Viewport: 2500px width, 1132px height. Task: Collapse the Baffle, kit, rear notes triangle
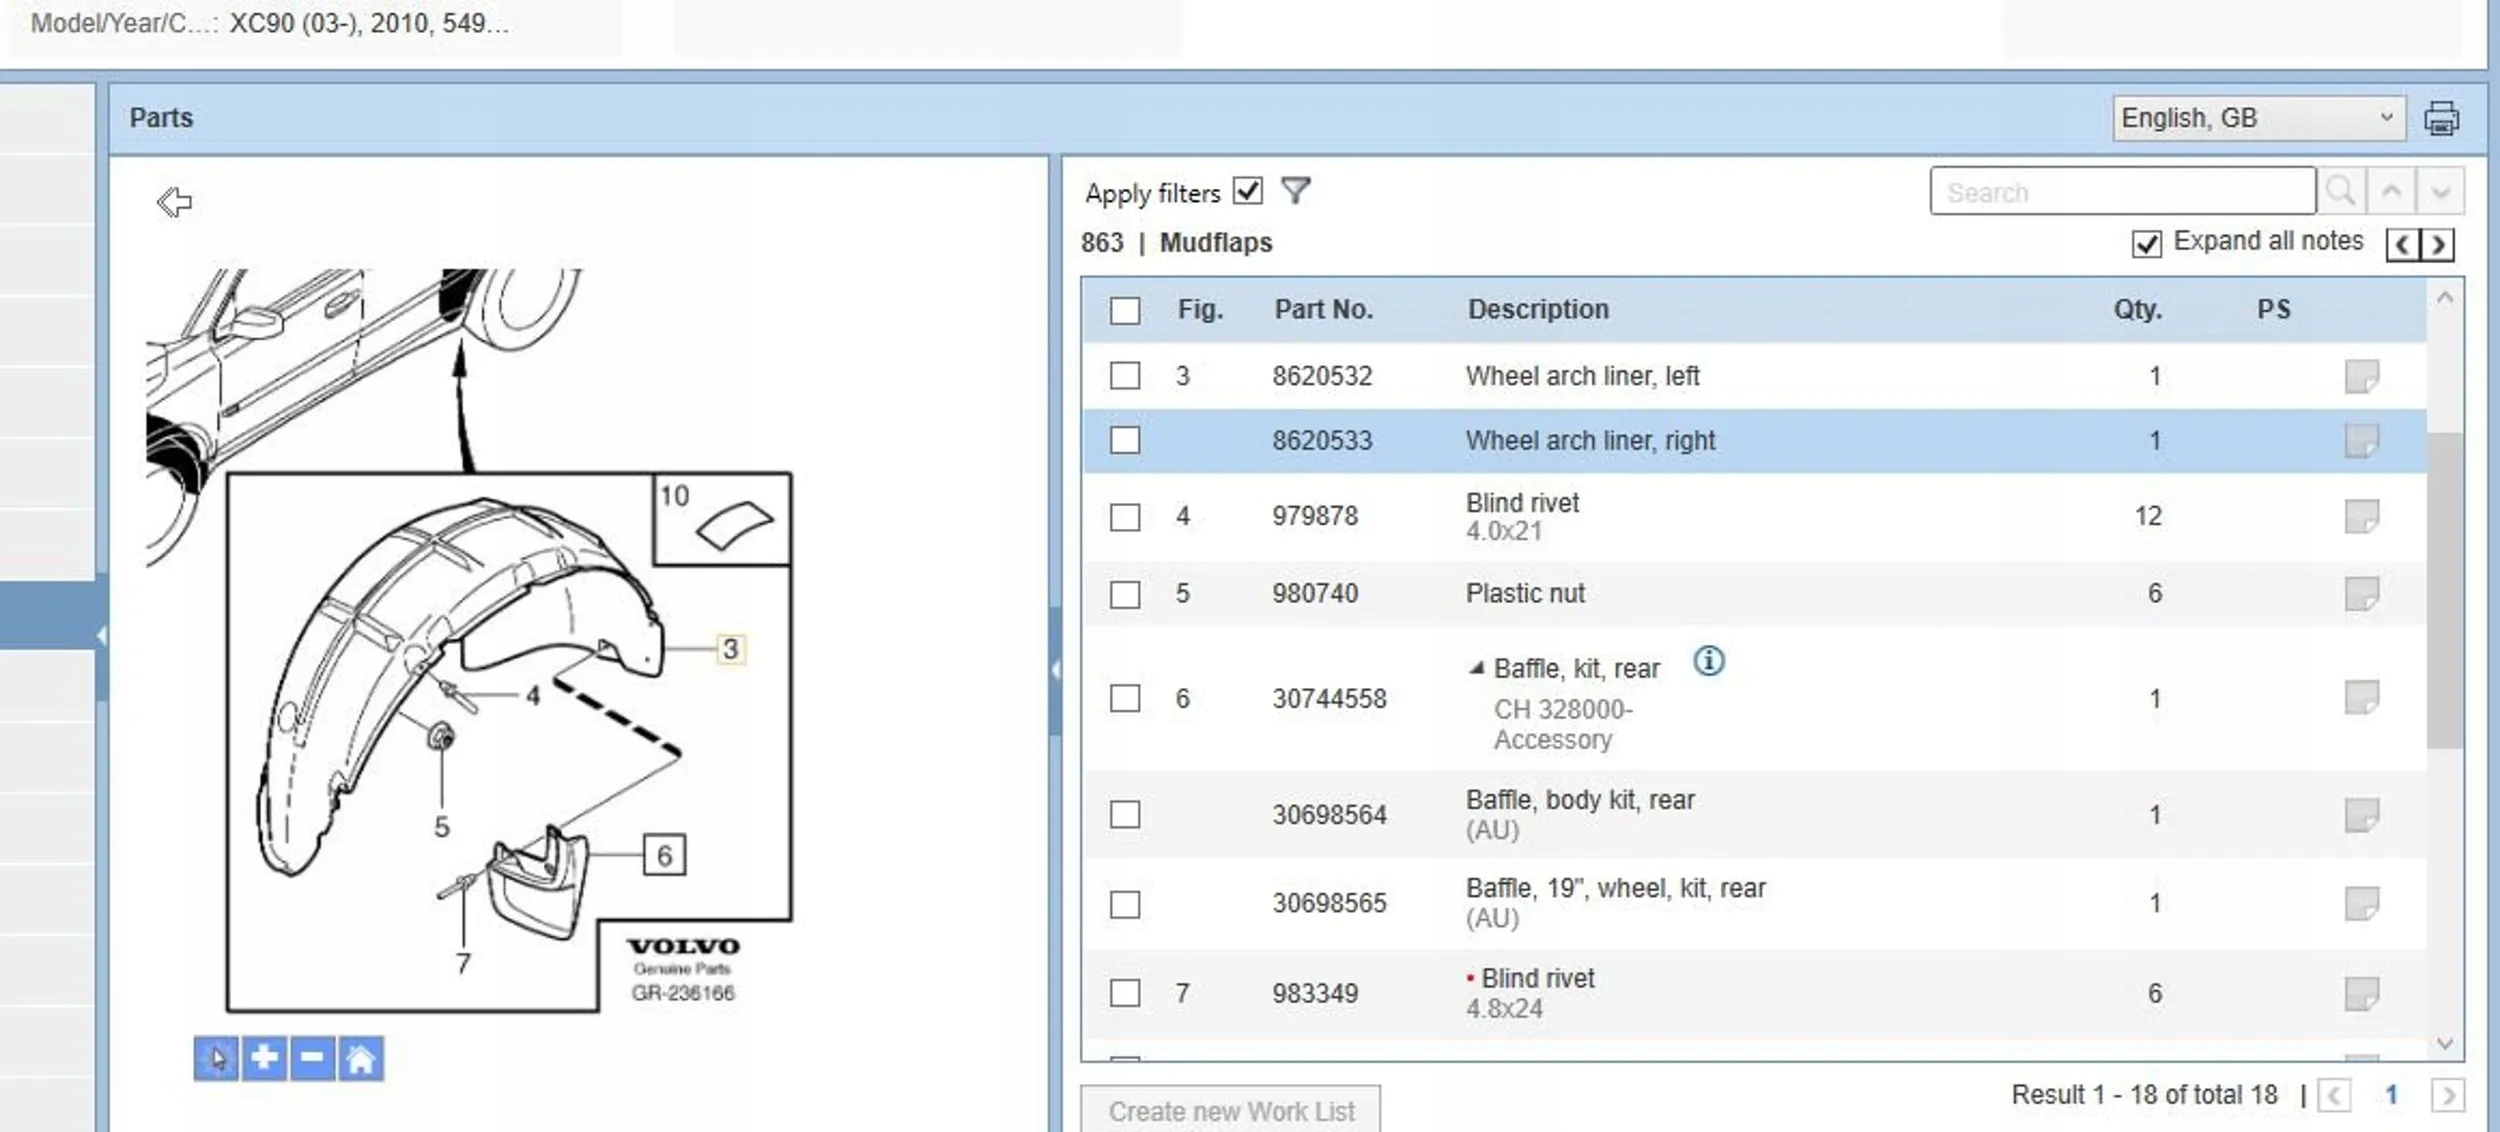pyautogui.click(x=1476, y=668)
